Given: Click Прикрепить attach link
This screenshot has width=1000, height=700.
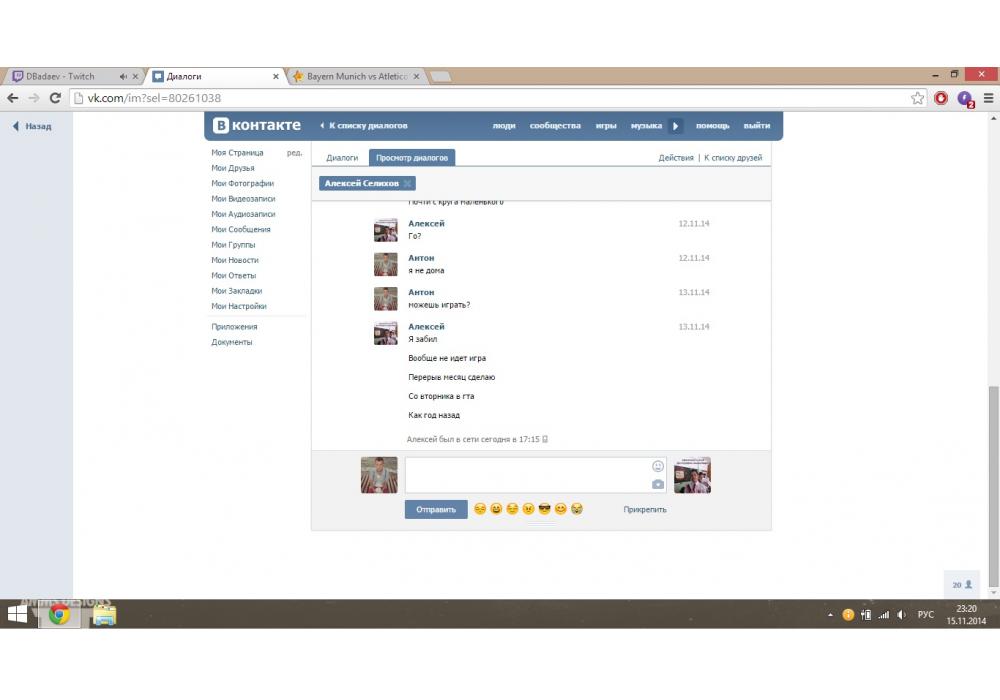Looking at the screenshot, I should tap(645, 509).
